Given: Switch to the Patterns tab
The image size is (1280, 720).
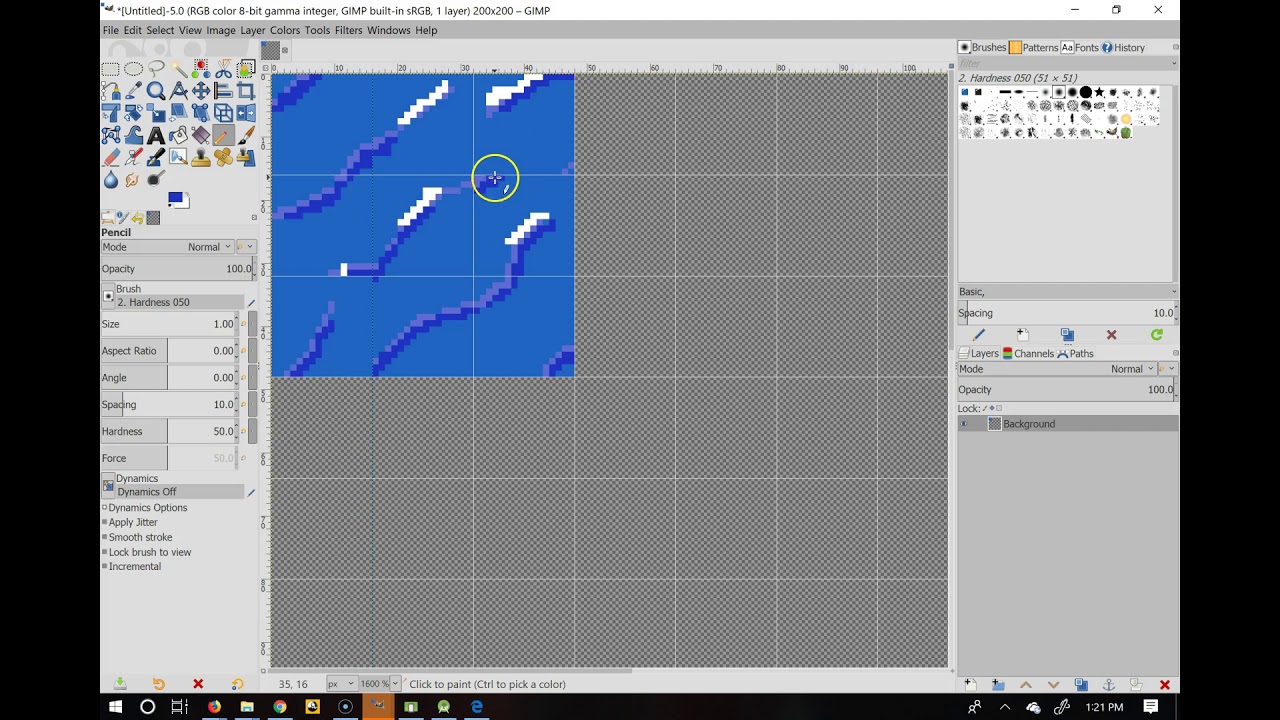Looking at the screenshot, I should coord(1033,47).
